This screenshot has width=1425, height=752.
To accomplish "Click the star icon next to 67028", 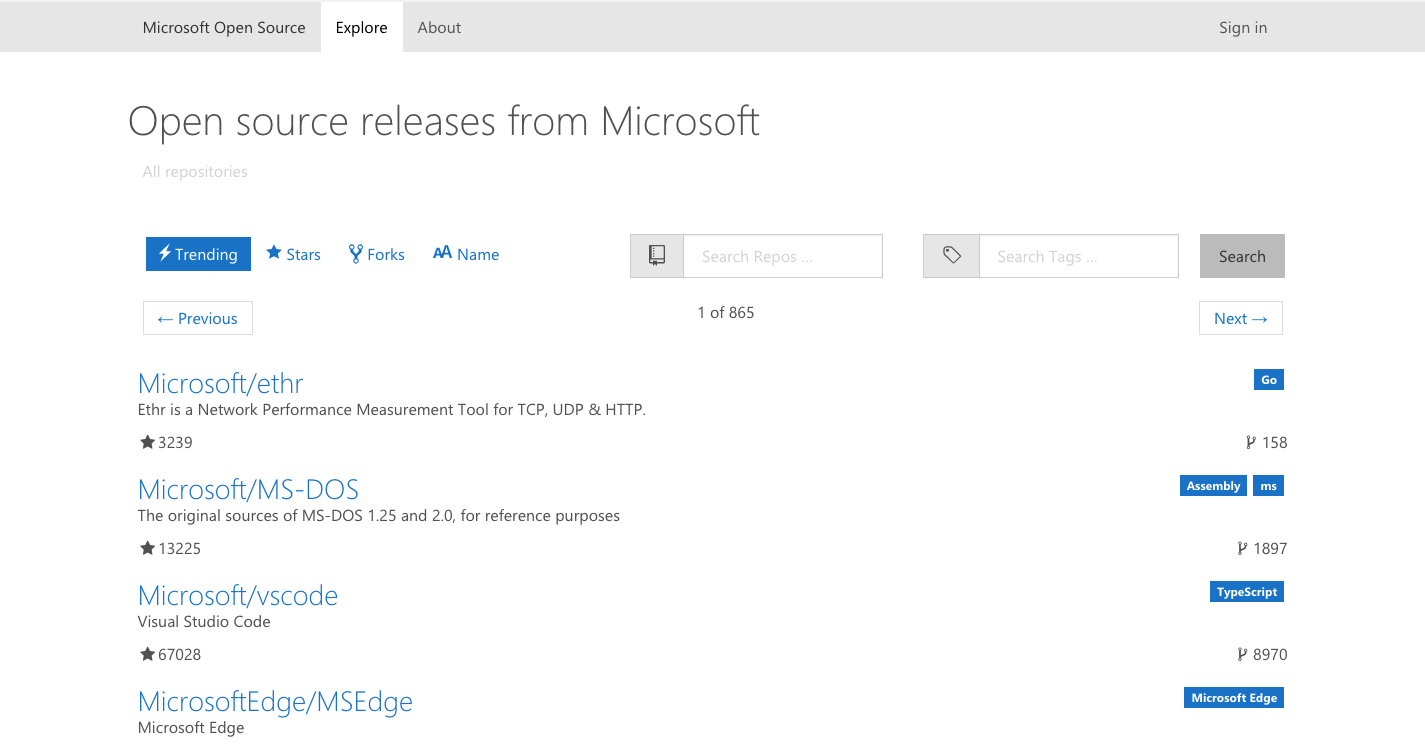I will (x=147, y=654).
